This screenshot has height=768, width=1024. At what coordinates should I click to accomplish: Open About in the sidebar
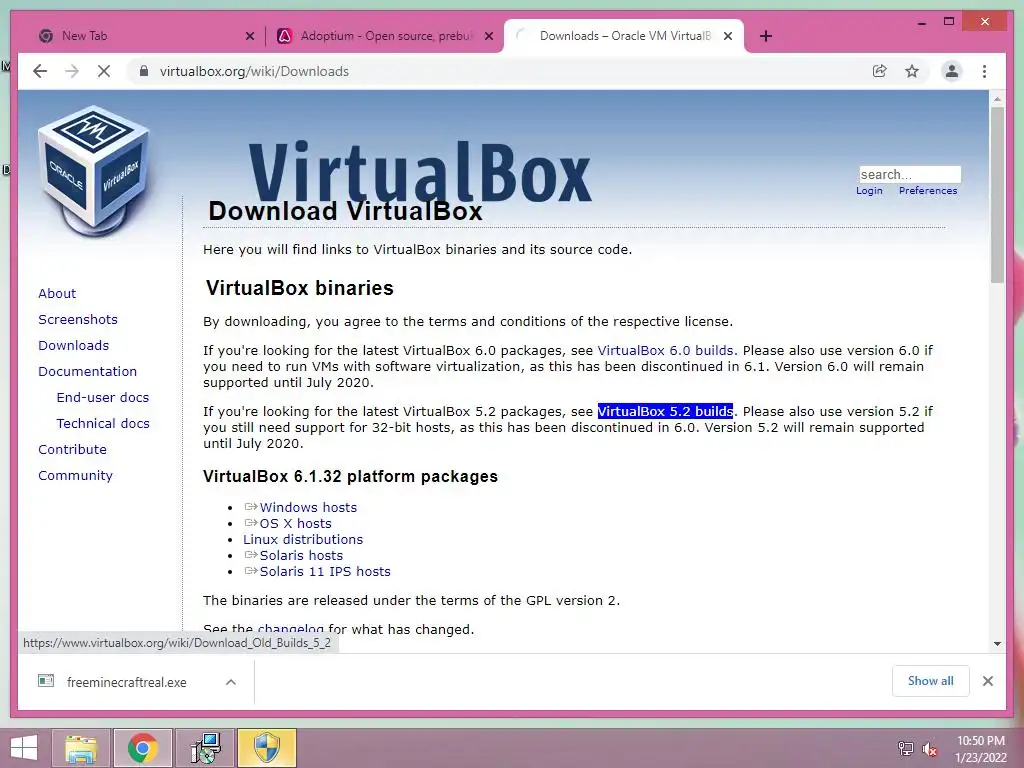coord(57,293)
